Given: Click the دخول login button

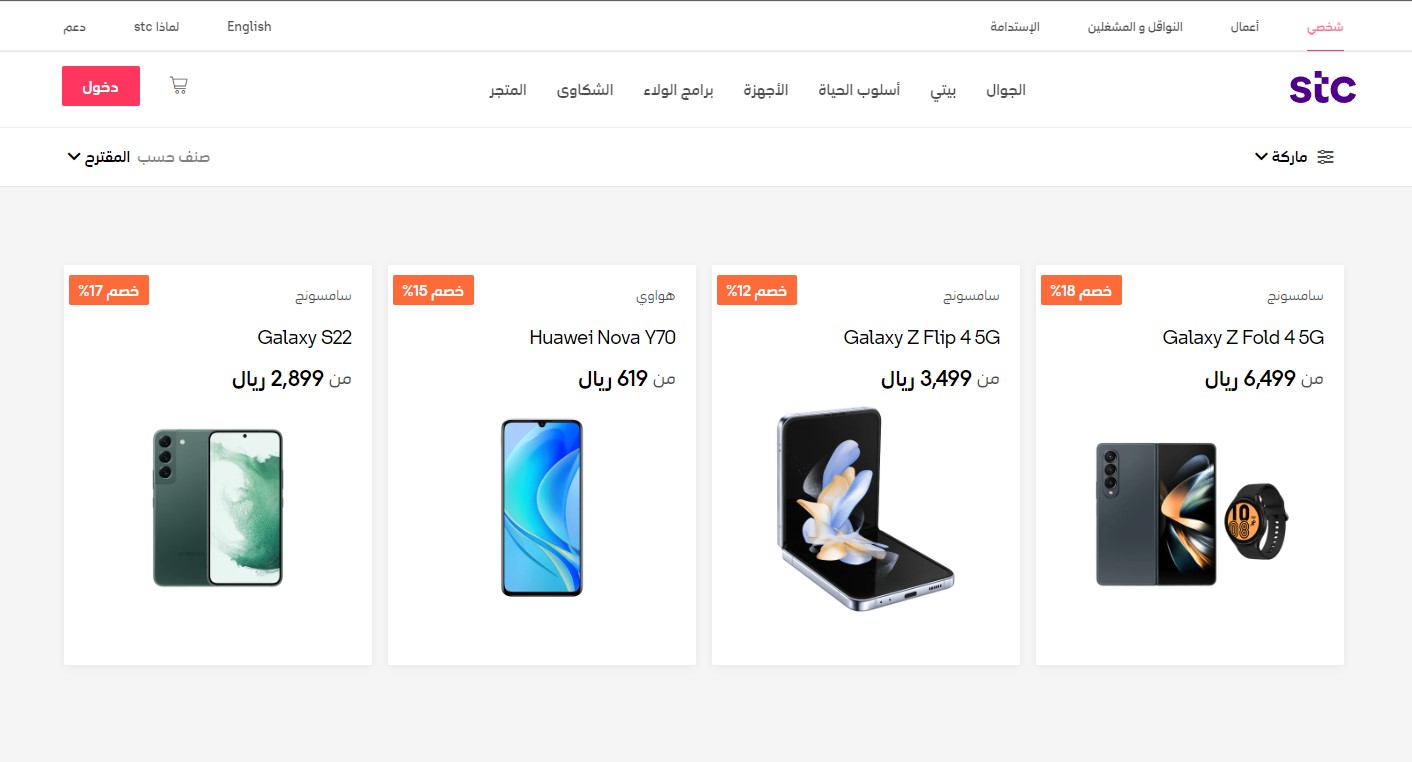Looking at the screenshot, I should [101, 86].
